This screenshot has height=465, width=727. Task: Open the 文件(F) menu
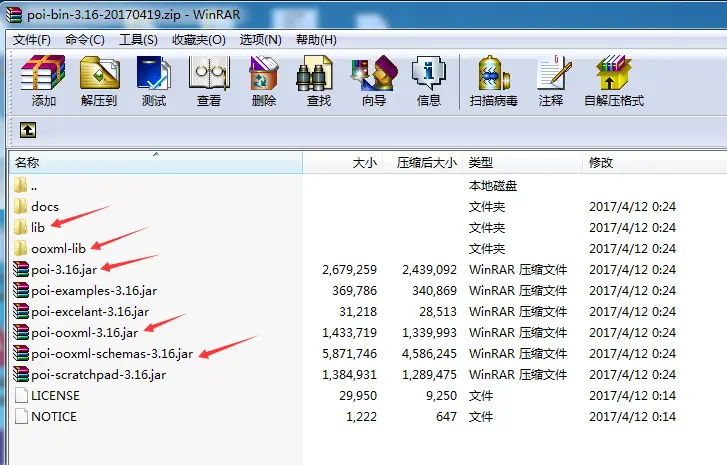32,40
